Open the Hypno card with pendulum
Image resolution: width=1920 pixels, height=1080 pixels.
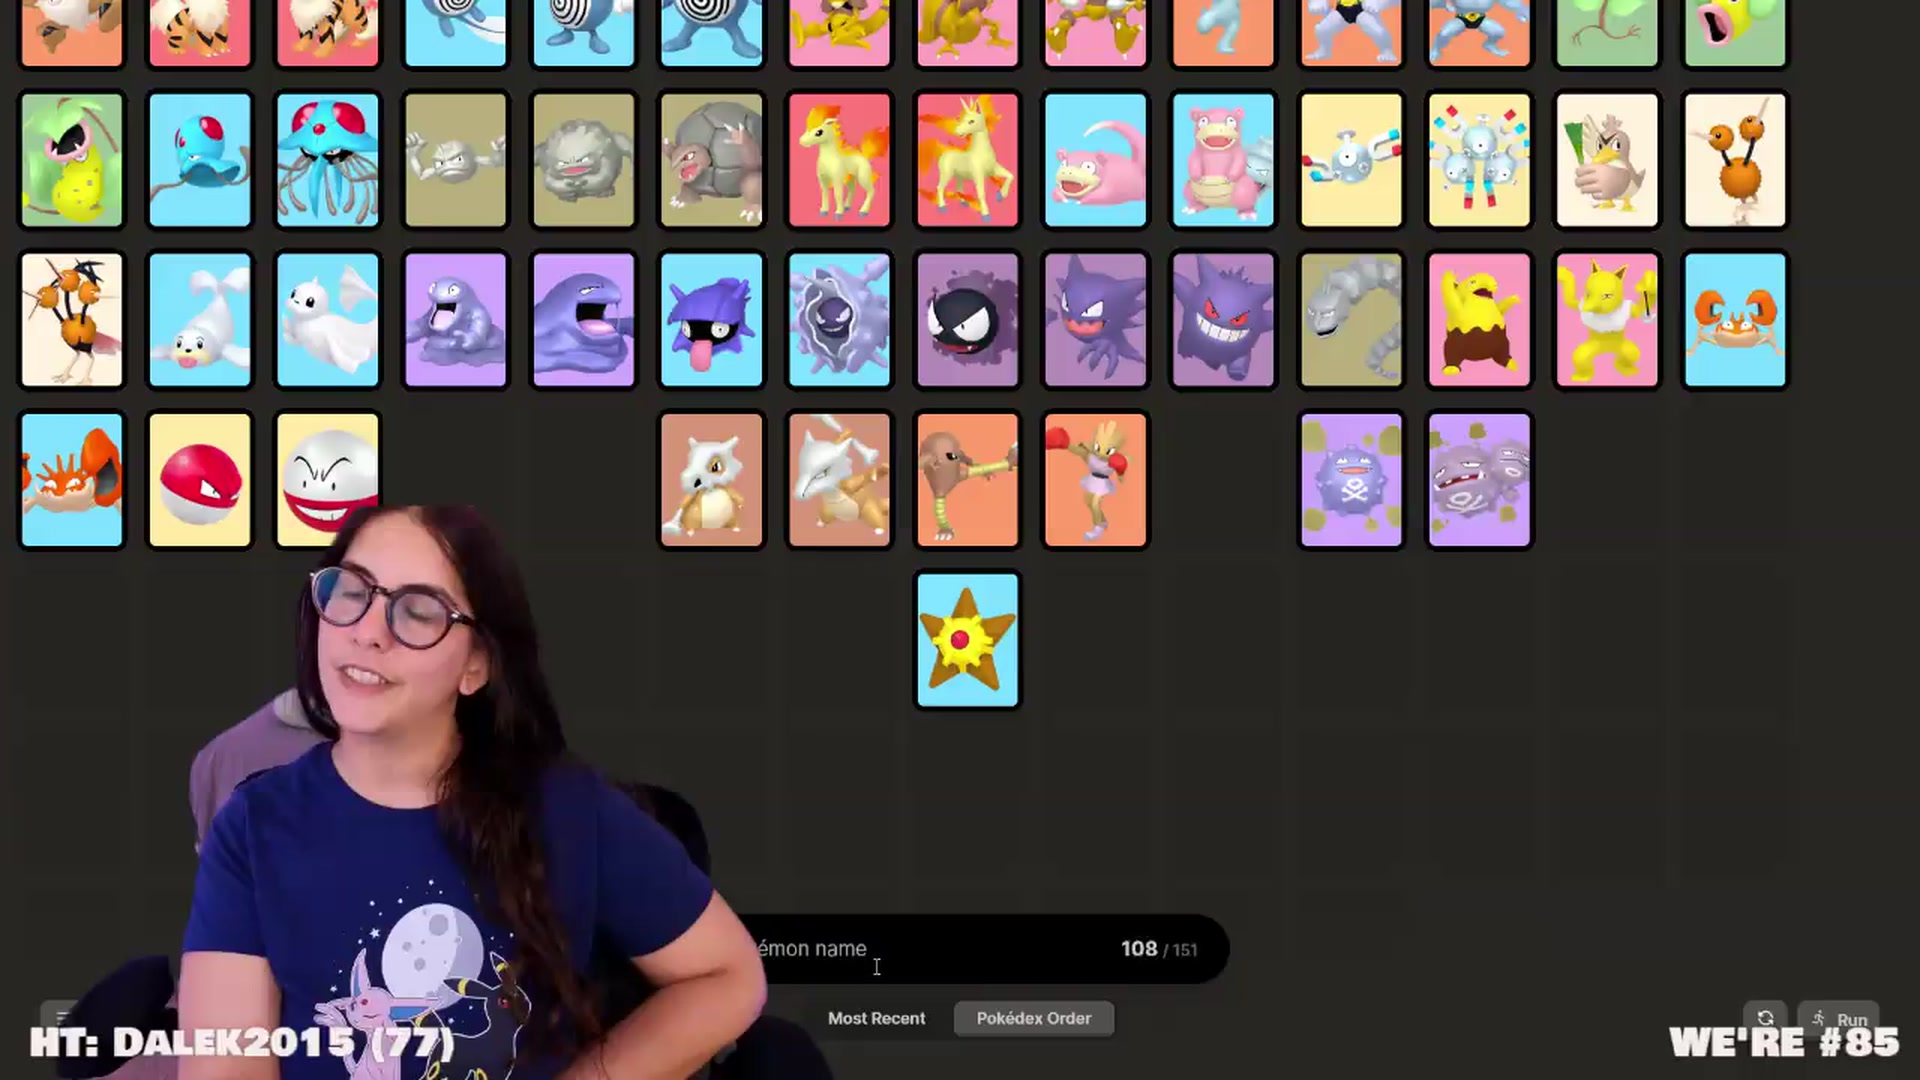pos(1608,320)
